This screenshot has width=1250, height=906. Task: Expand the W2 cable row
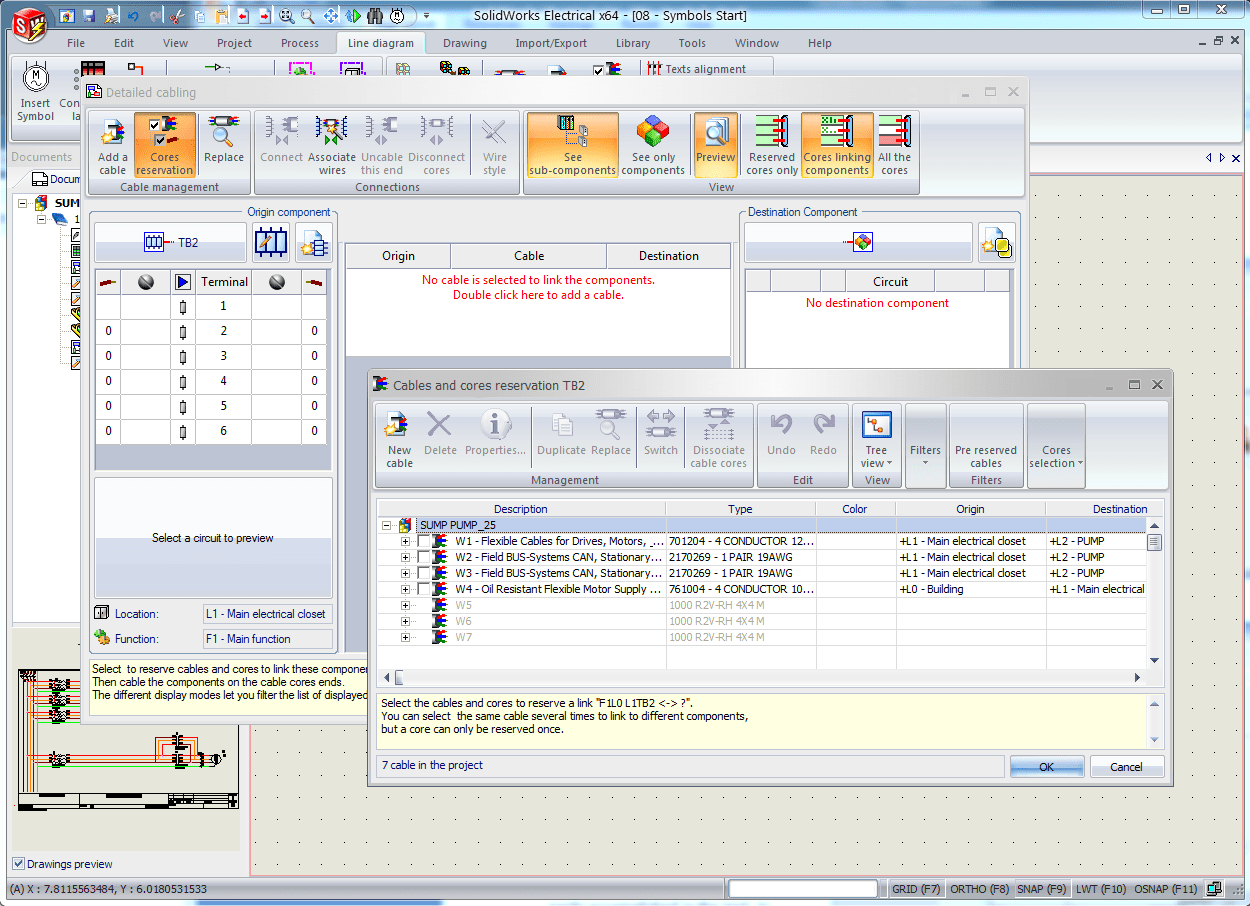(x=405, y=558)
